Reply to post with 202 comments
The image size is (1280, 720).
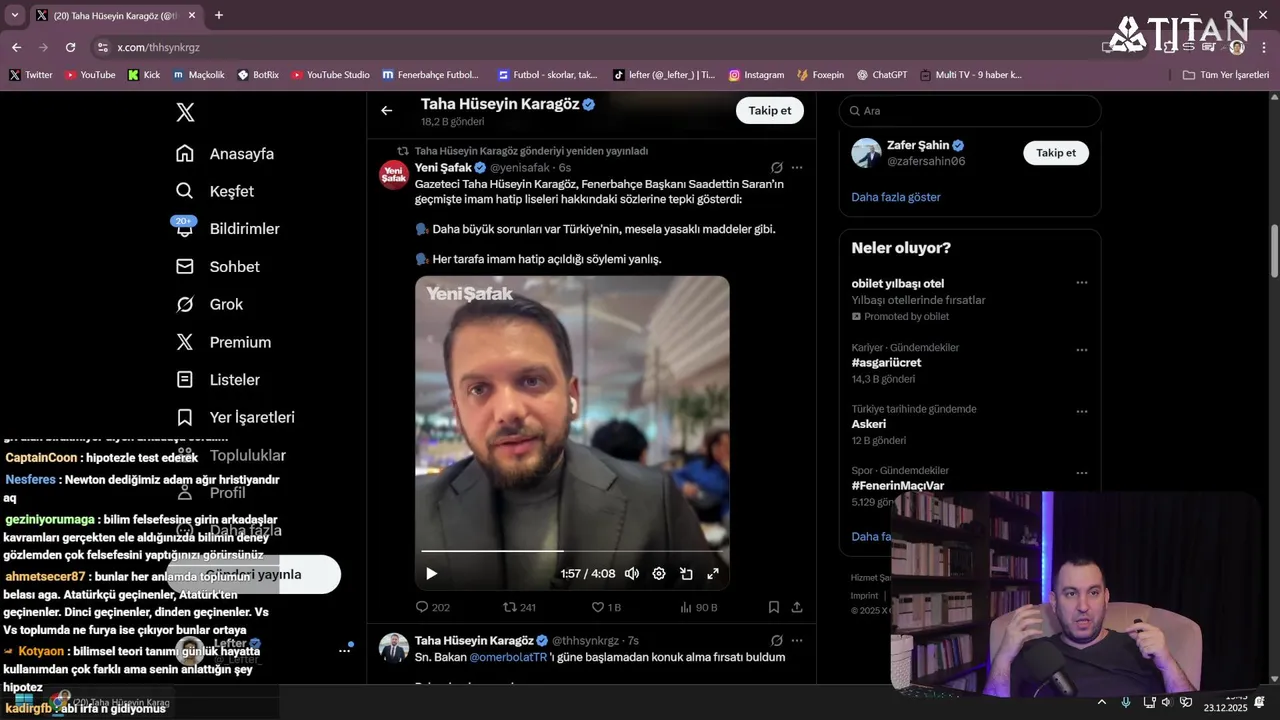[433, 607]
